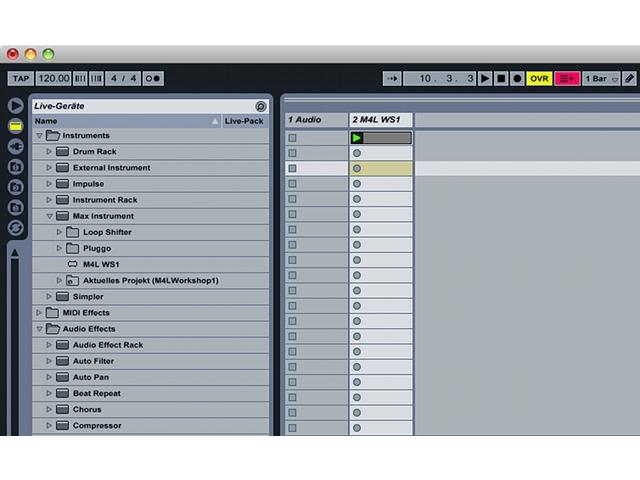Expand the External Instrument item
Viewport: 640px width, 480px height.
[49, 168]
